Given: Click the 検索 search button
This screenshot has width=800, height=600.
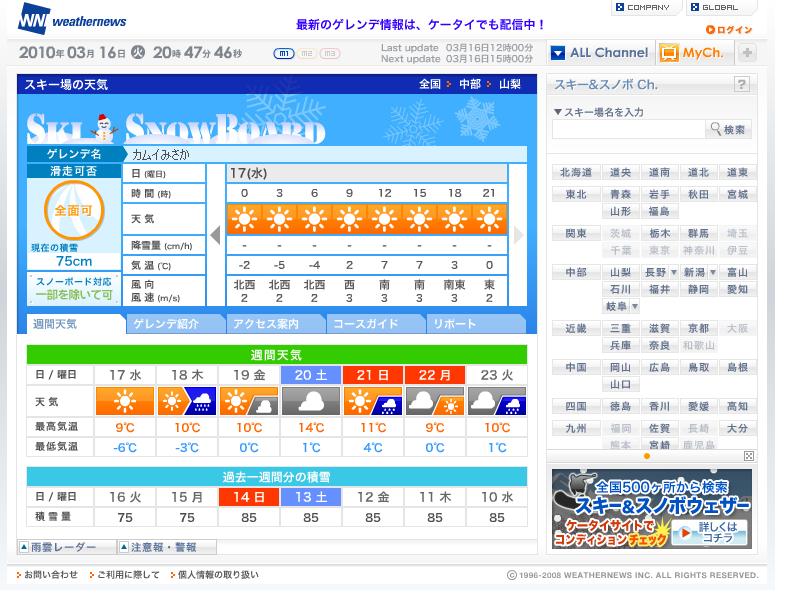Looking at the screenshot, I should [729, 130].
